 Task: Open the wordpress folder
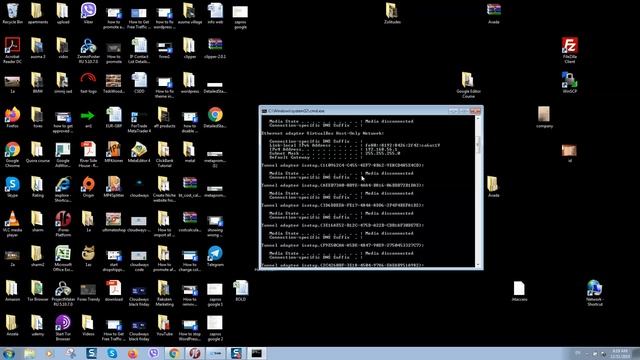(x=189, y=80)
